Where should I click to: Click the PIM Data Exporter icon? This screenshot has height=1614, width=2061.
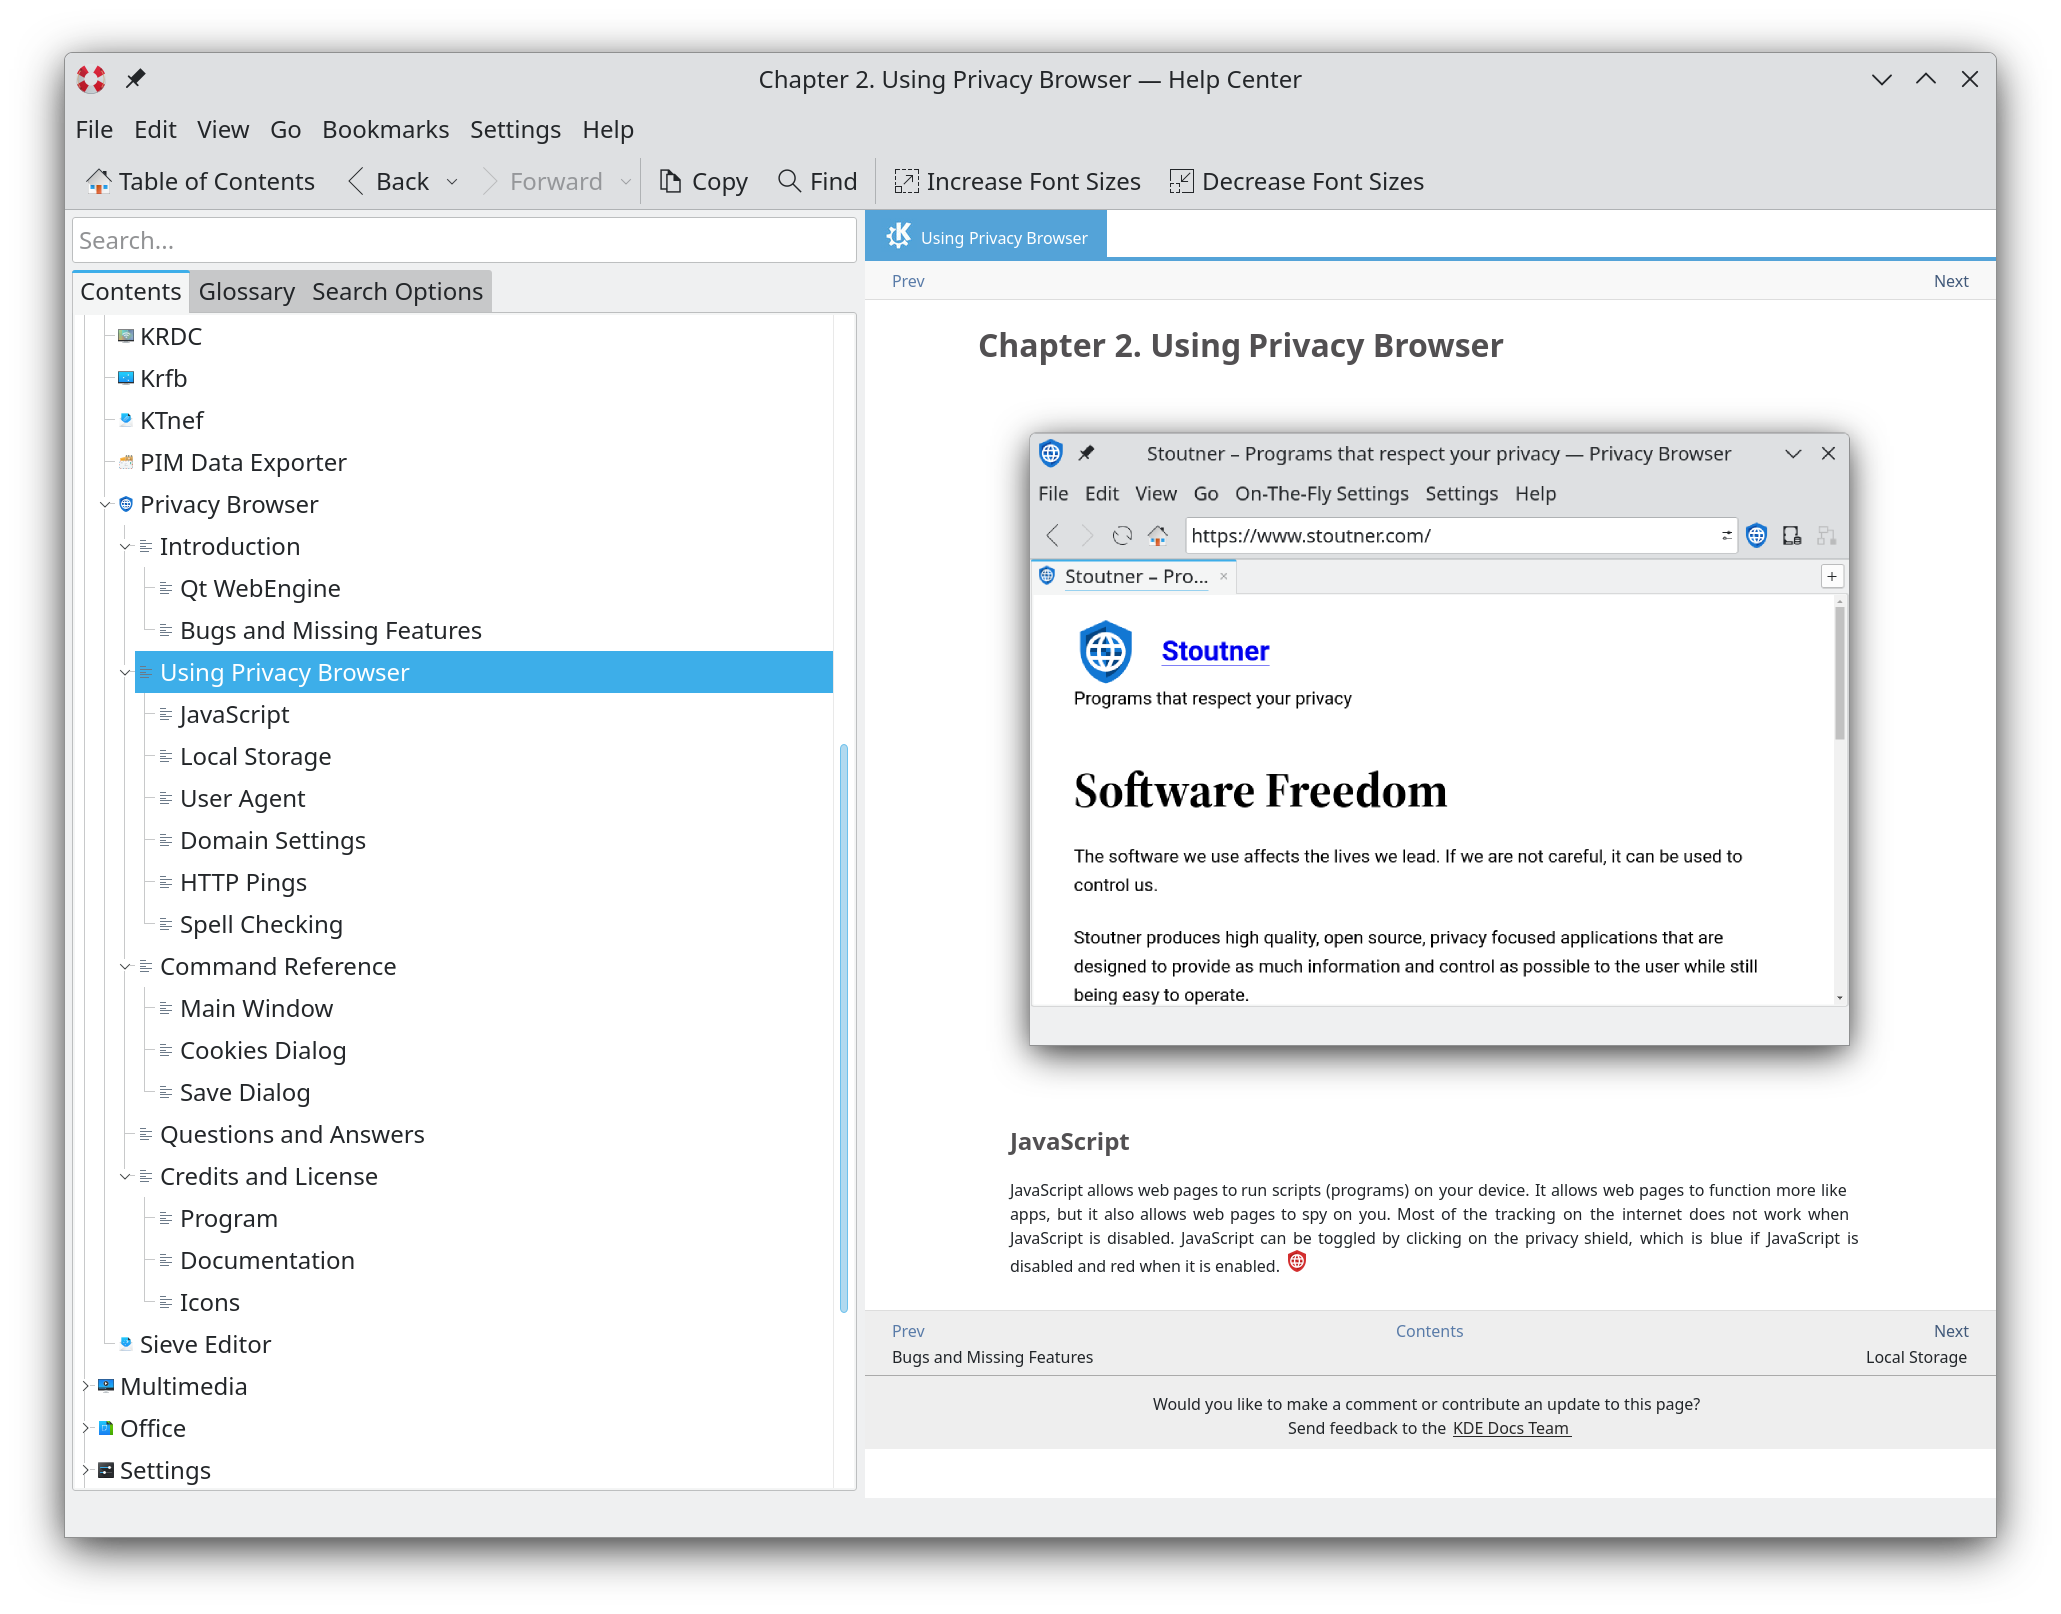[x=126, y=462]
